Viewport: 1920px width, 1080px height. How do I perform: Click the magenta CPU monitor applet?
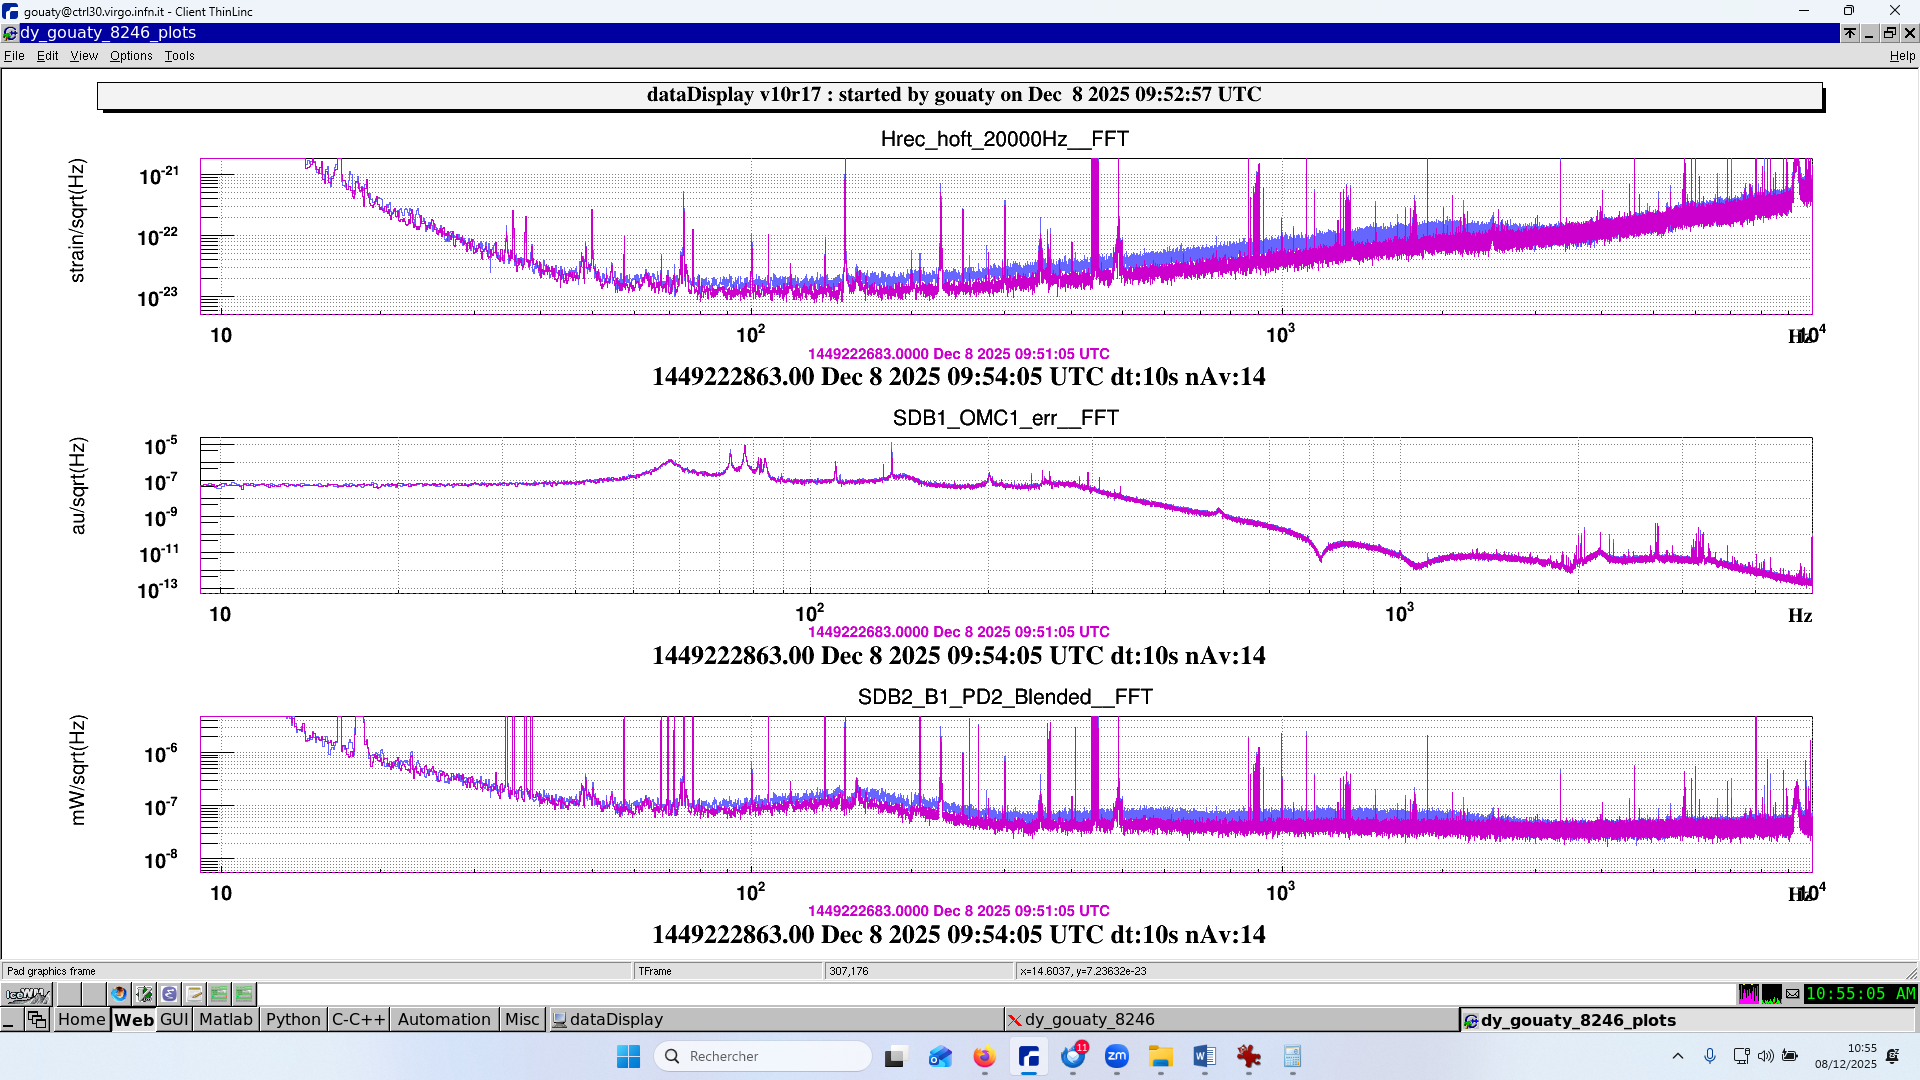(x=1748, y=994)
